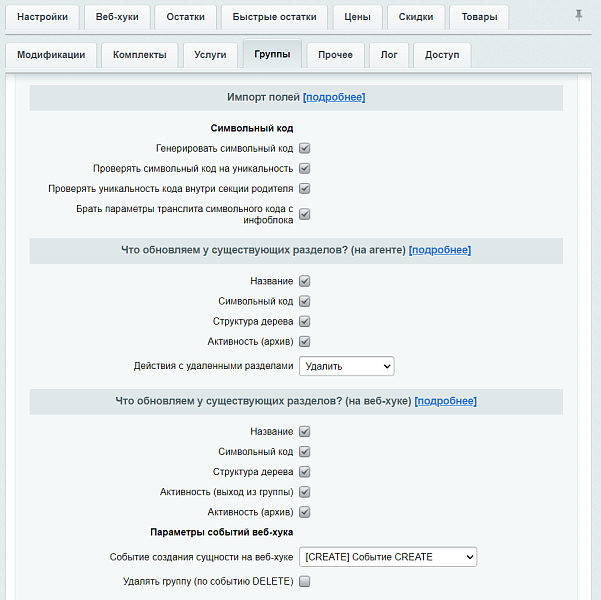
Task: Uncheck Генерировать символьный код checkbox
Action: 305,148
